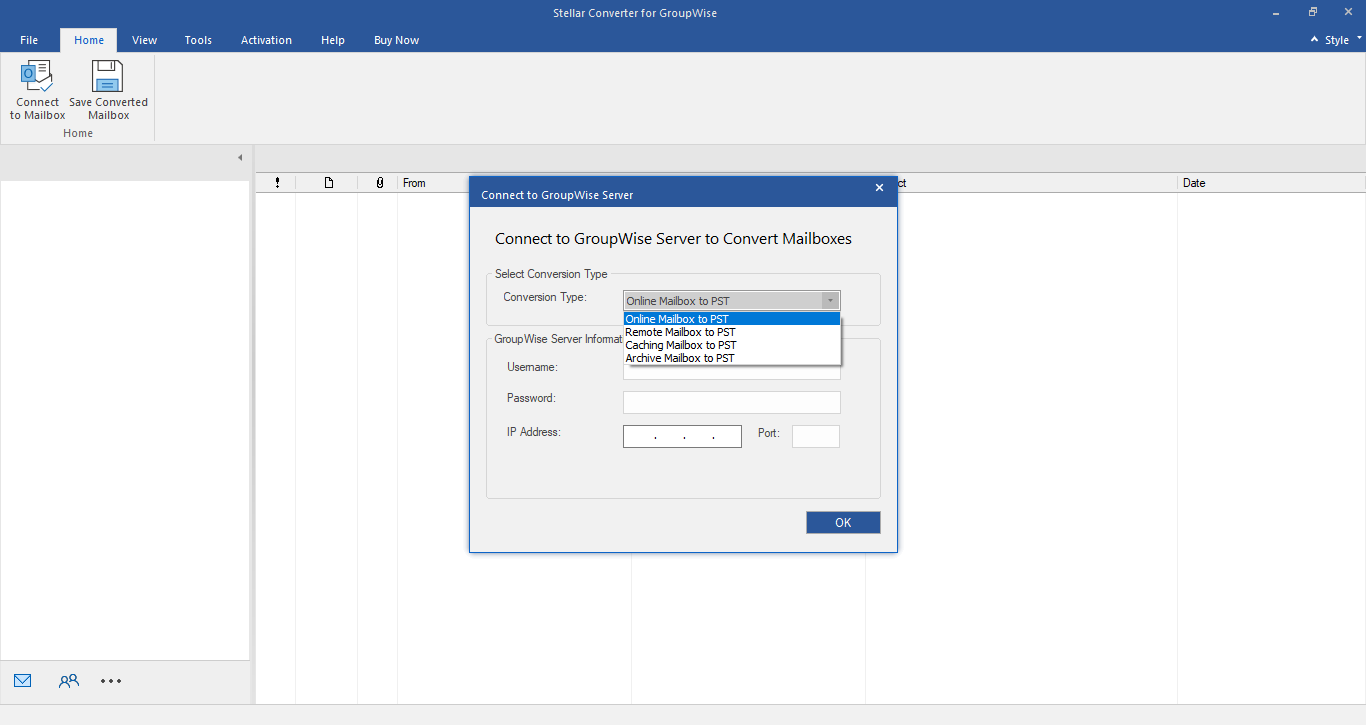Image resolution: width=1366 pixels, height=725 pixels.
Task: Click the Buy Now tab
Action: tap(396, 40)
